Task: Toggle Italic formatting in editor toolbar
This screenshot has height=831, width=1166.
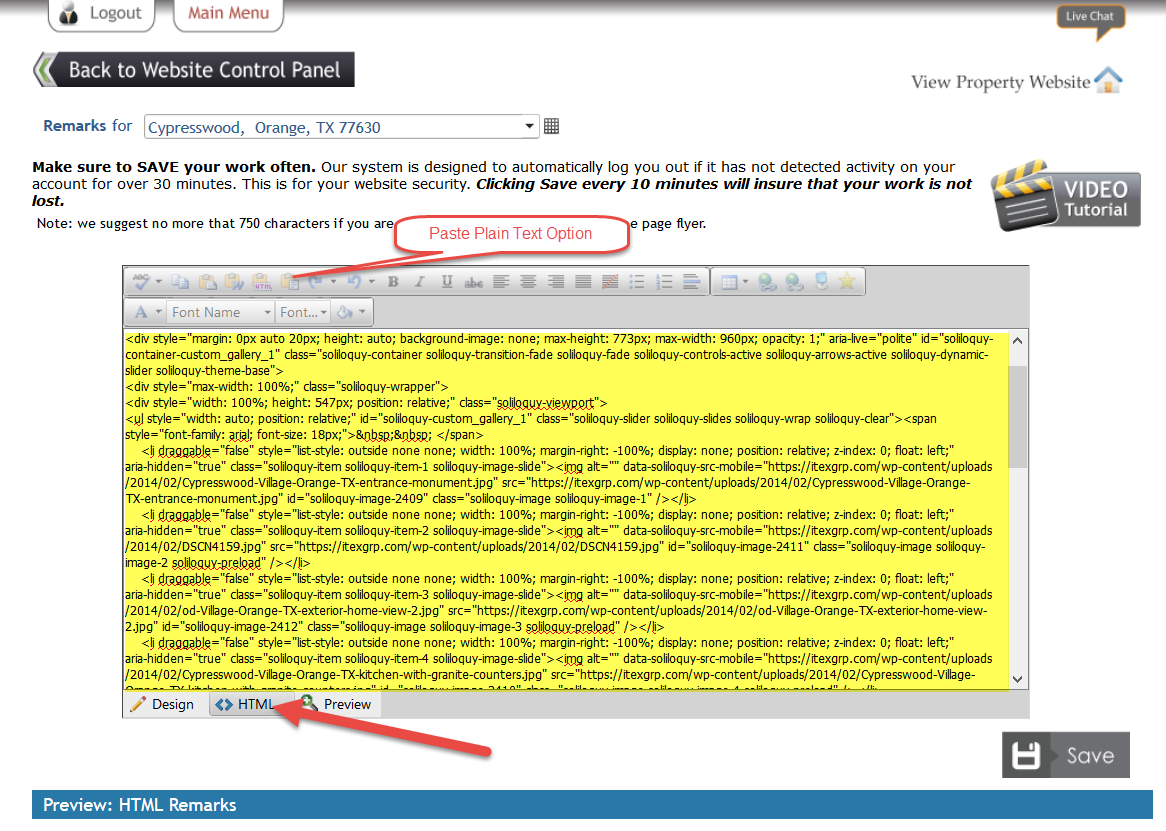Action: pos(420,282)
